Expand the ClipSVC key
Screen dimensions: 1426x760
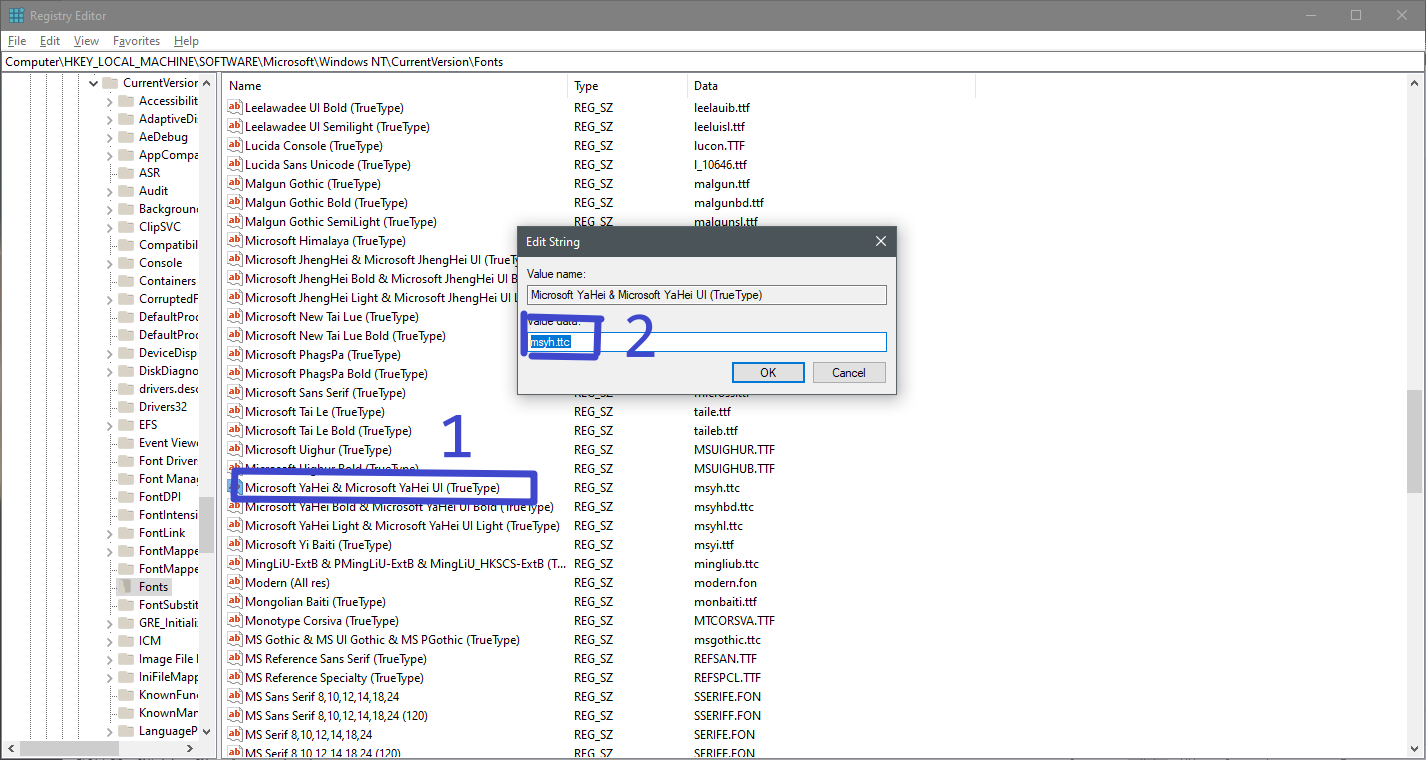110,227
